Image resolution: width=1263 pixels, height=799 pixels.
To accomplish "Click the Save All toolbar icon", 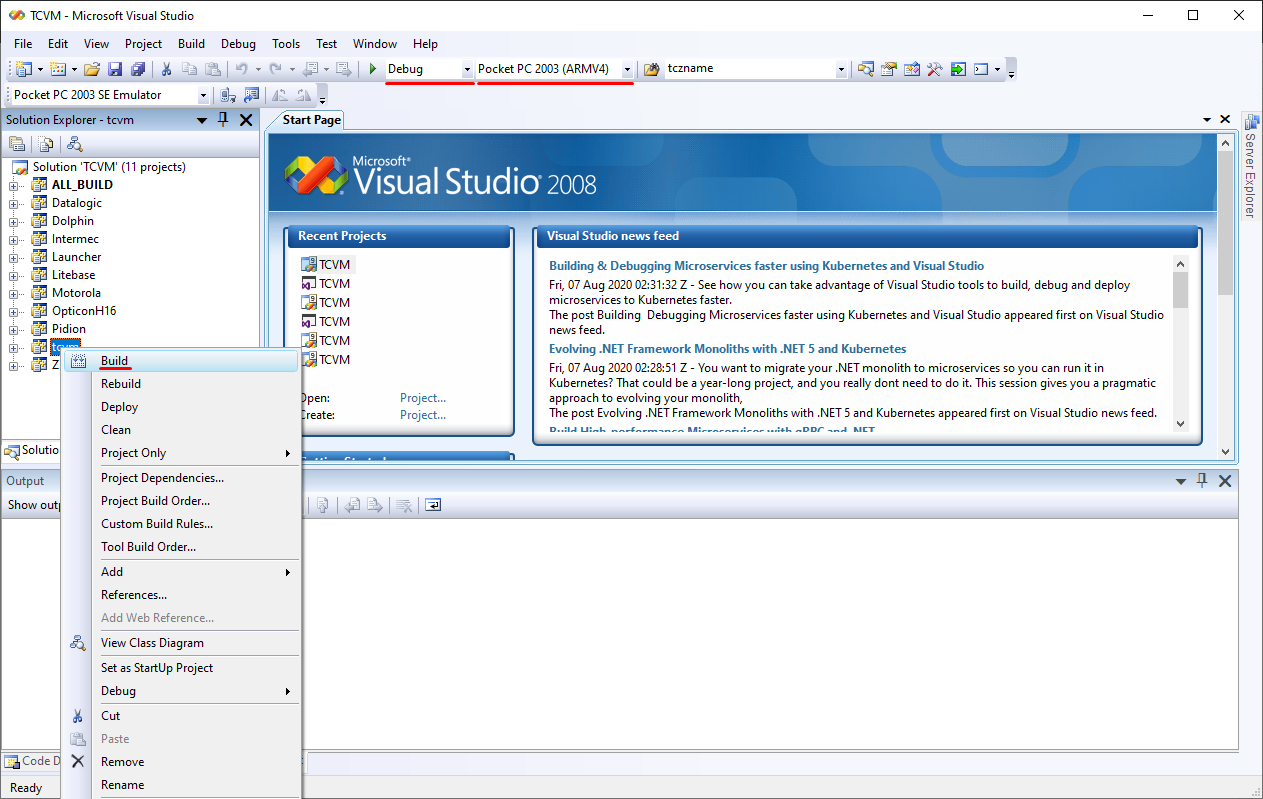I will [138, 69].
